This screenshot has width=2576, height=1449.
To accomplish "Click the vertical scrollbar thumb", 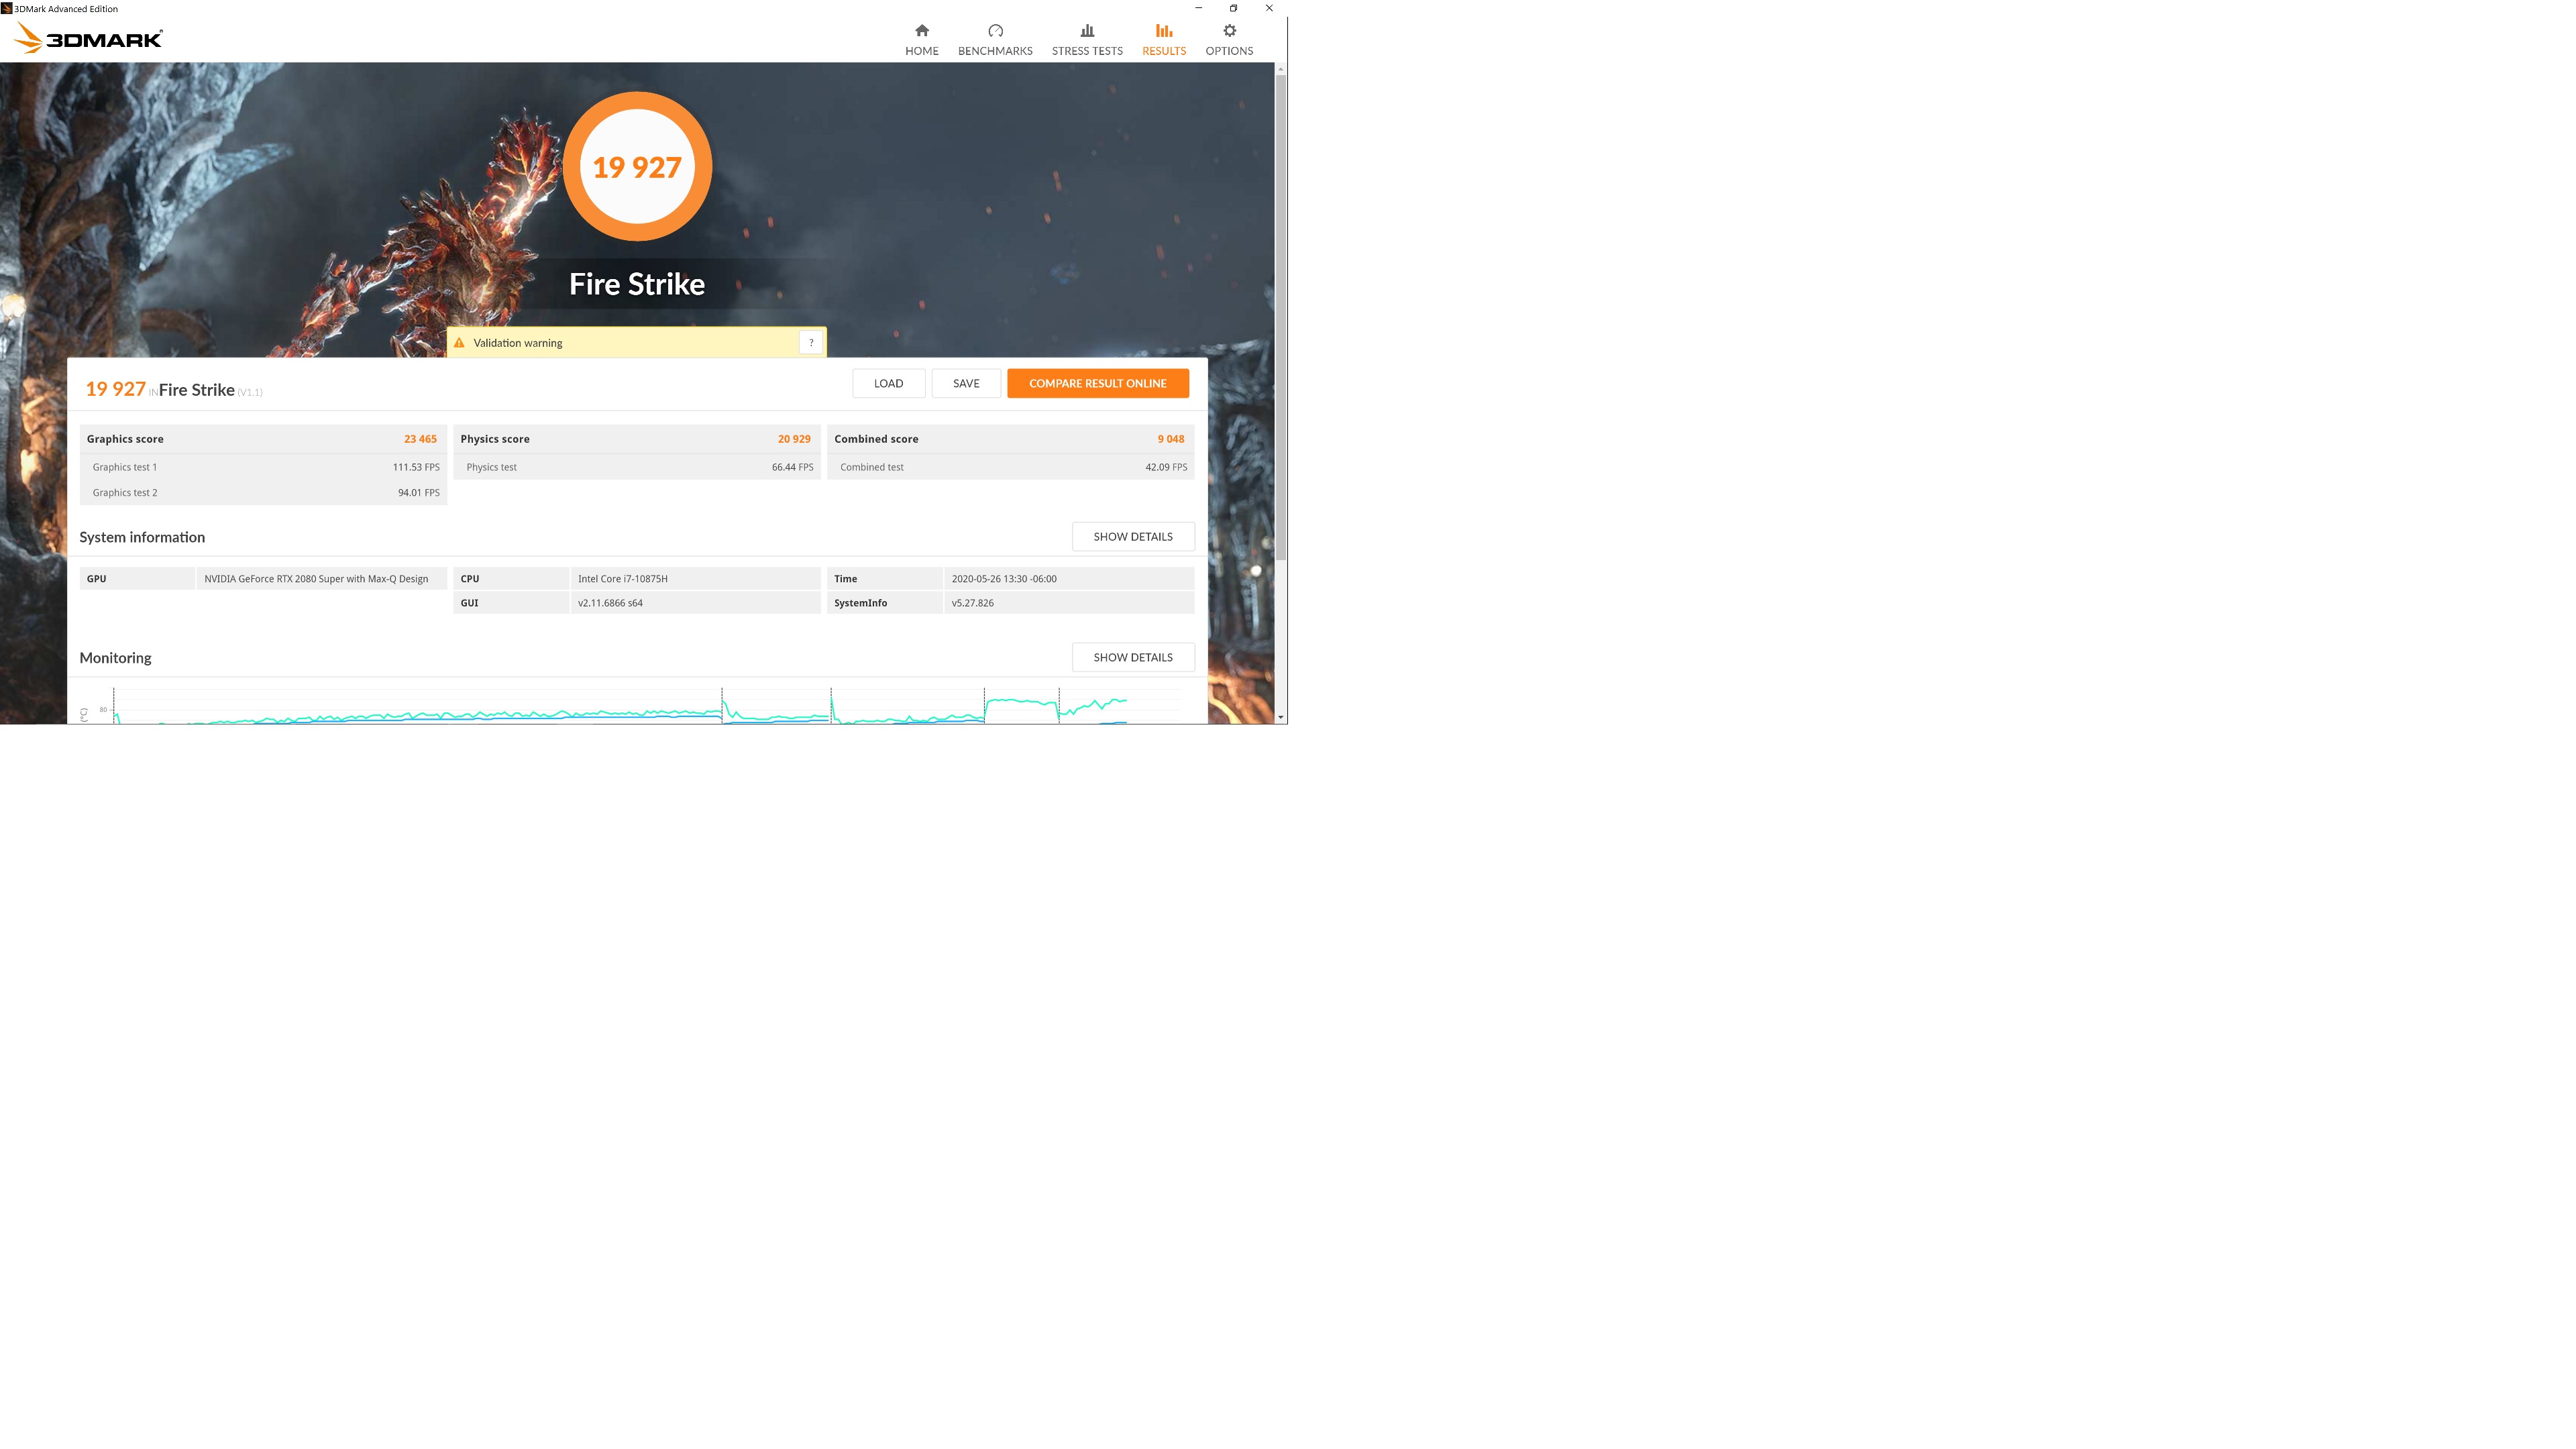I will (x=1281, y=317).
